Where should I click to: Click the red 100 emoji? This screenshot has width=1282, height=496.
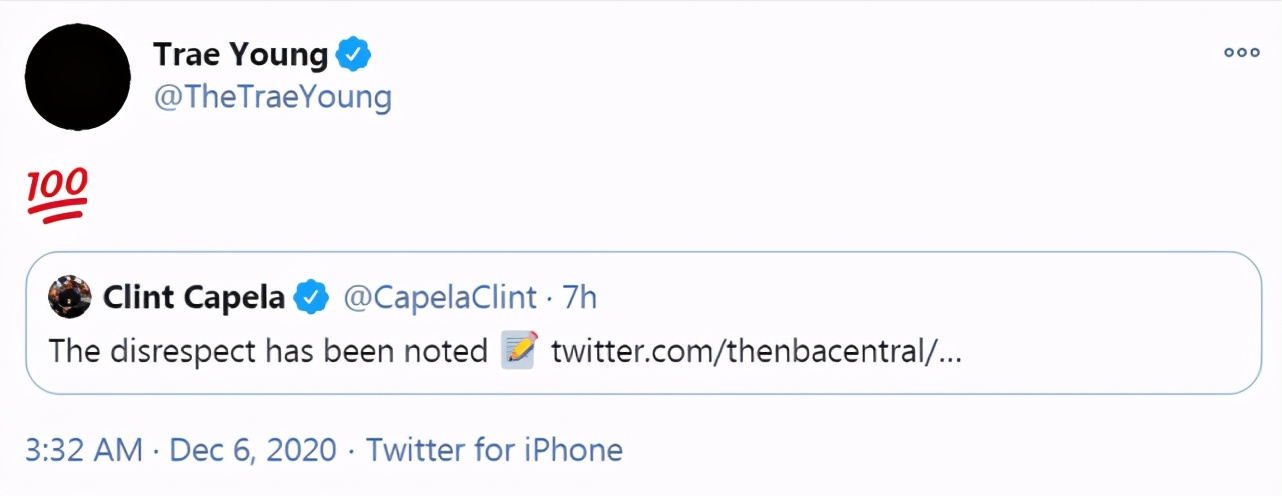pos(57,194)
